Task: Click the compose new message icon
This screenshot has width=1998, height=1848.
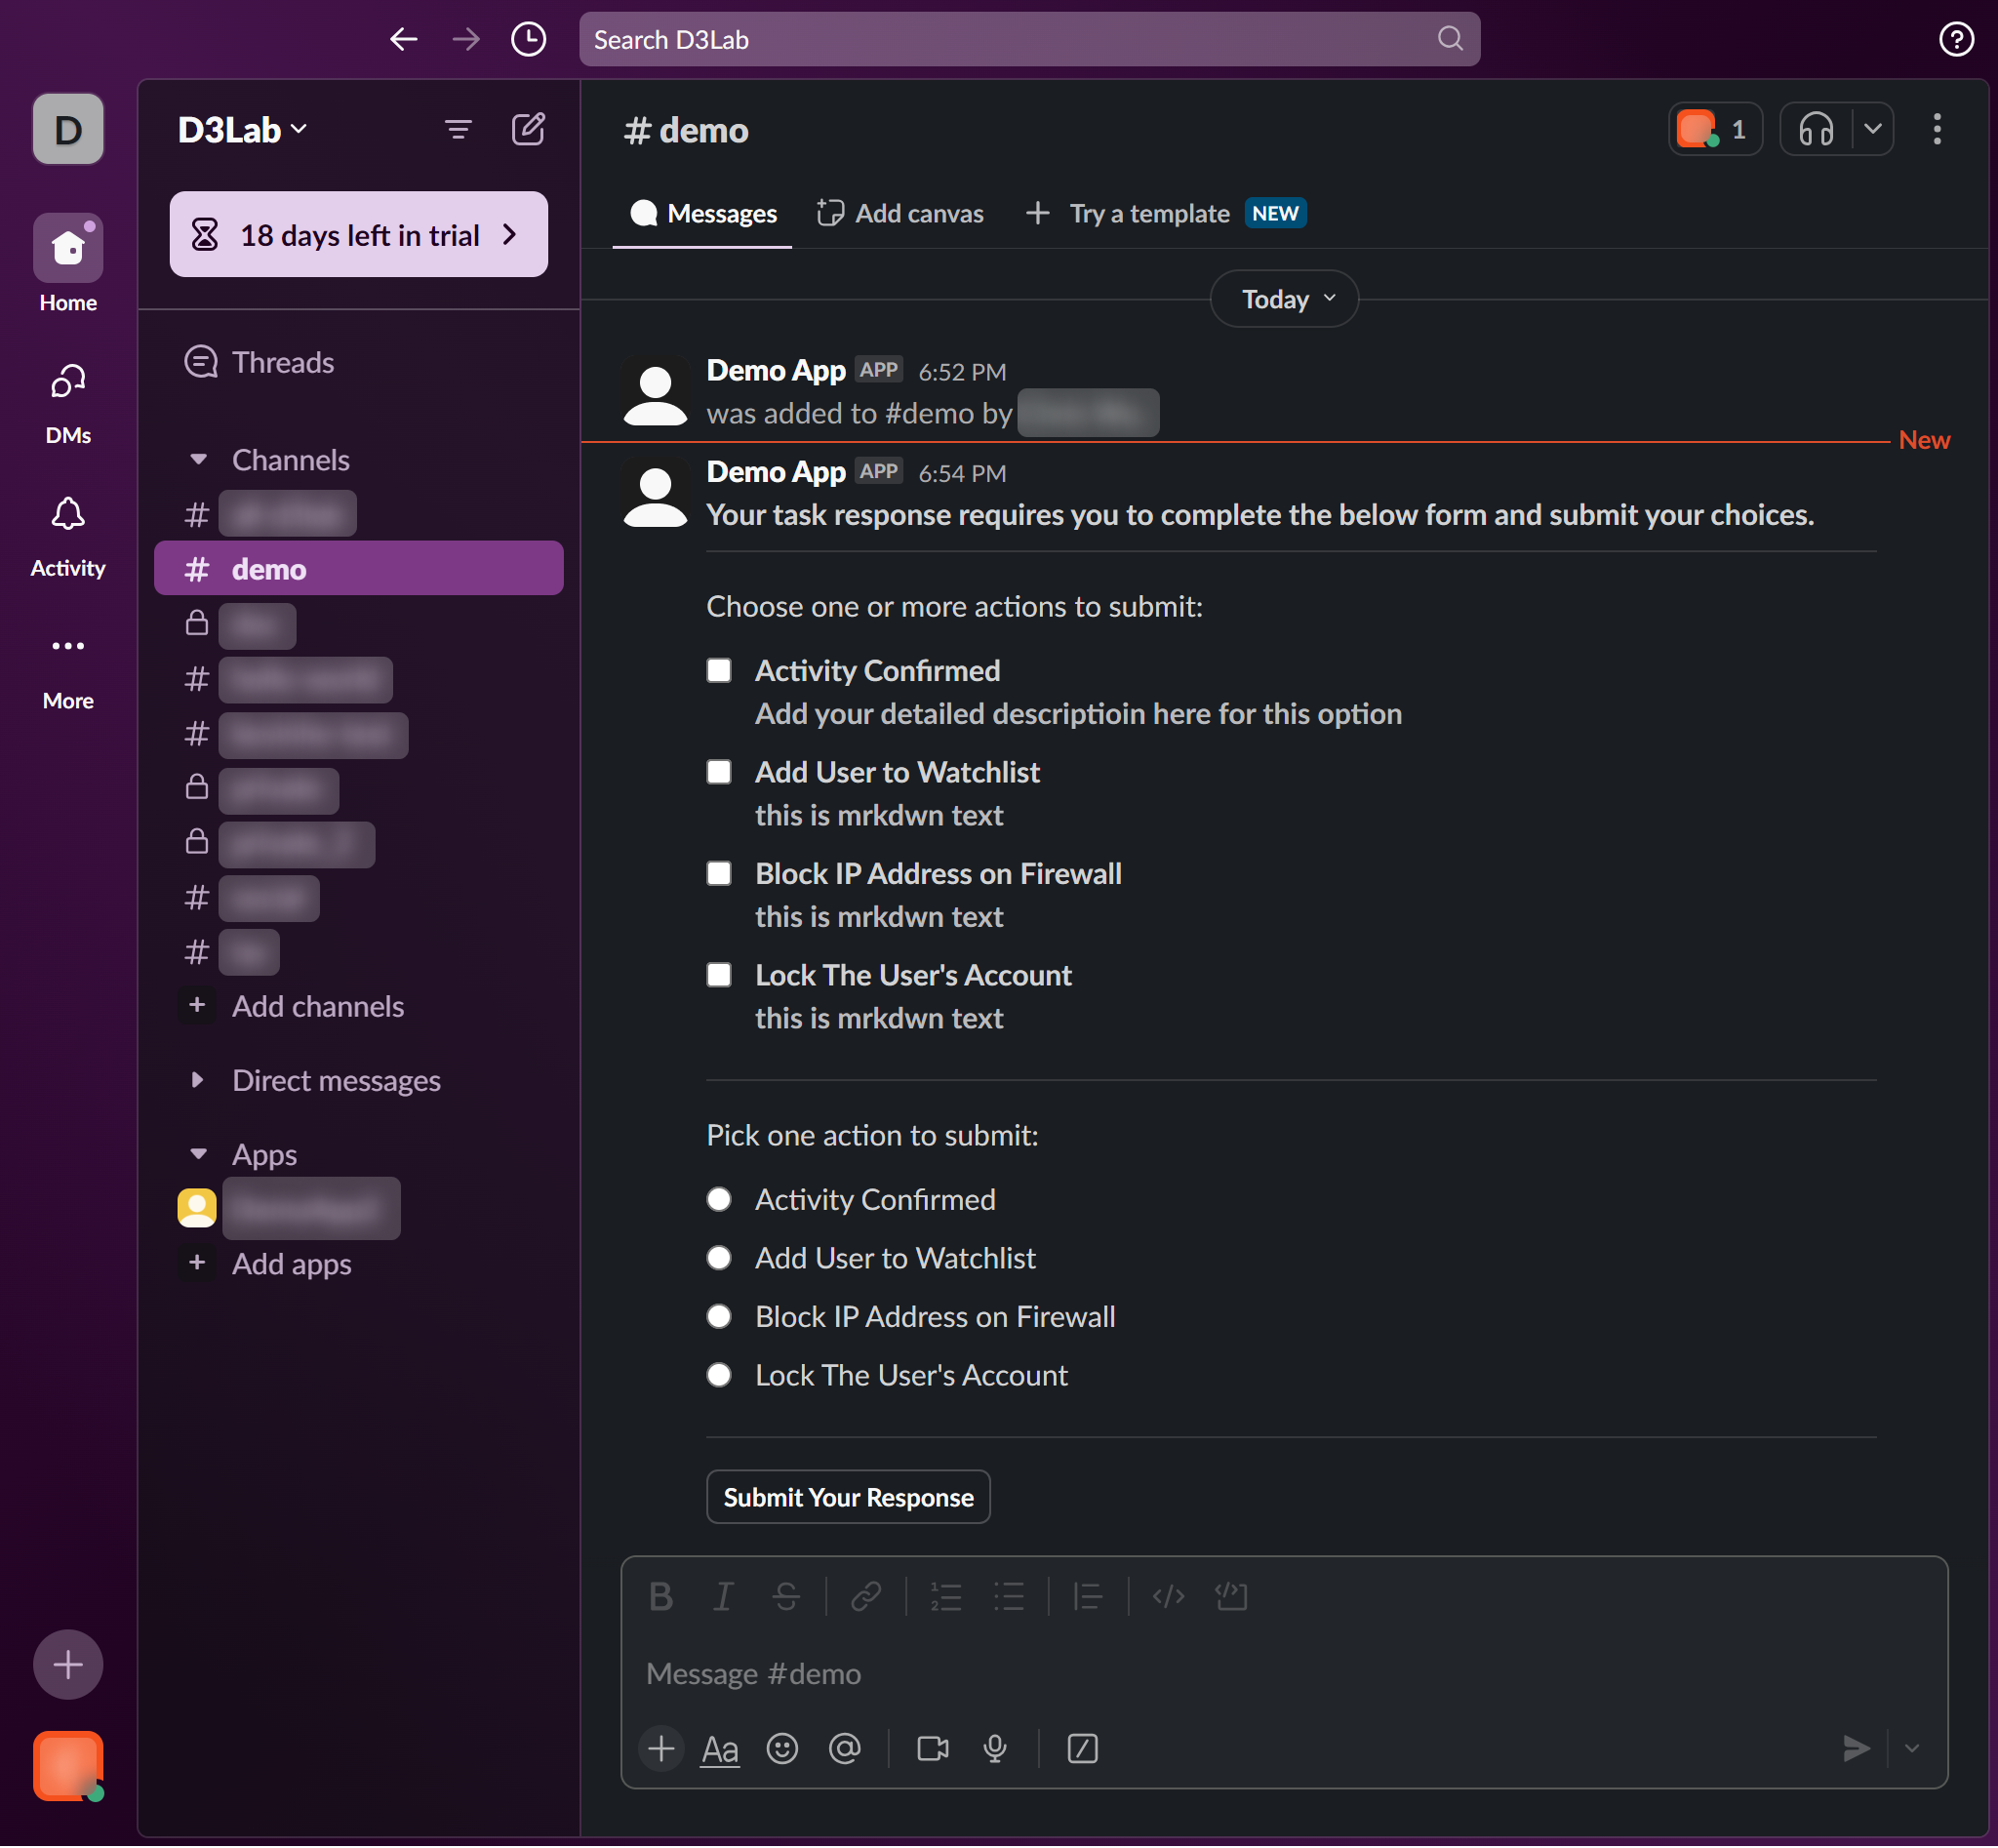Action: click(528, 129)
